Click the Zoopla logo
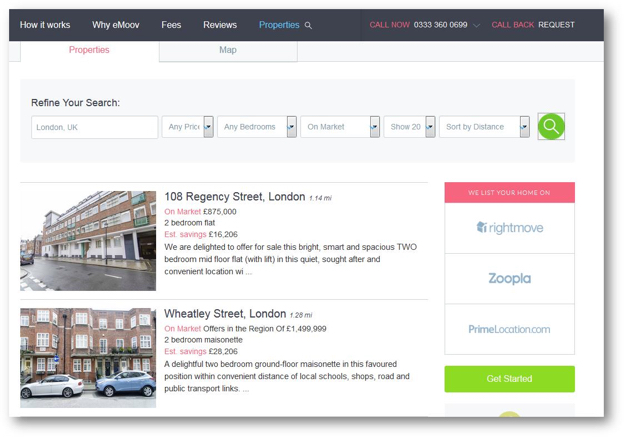This screenshot has width=624, height=437. click(x=509, y=279)
